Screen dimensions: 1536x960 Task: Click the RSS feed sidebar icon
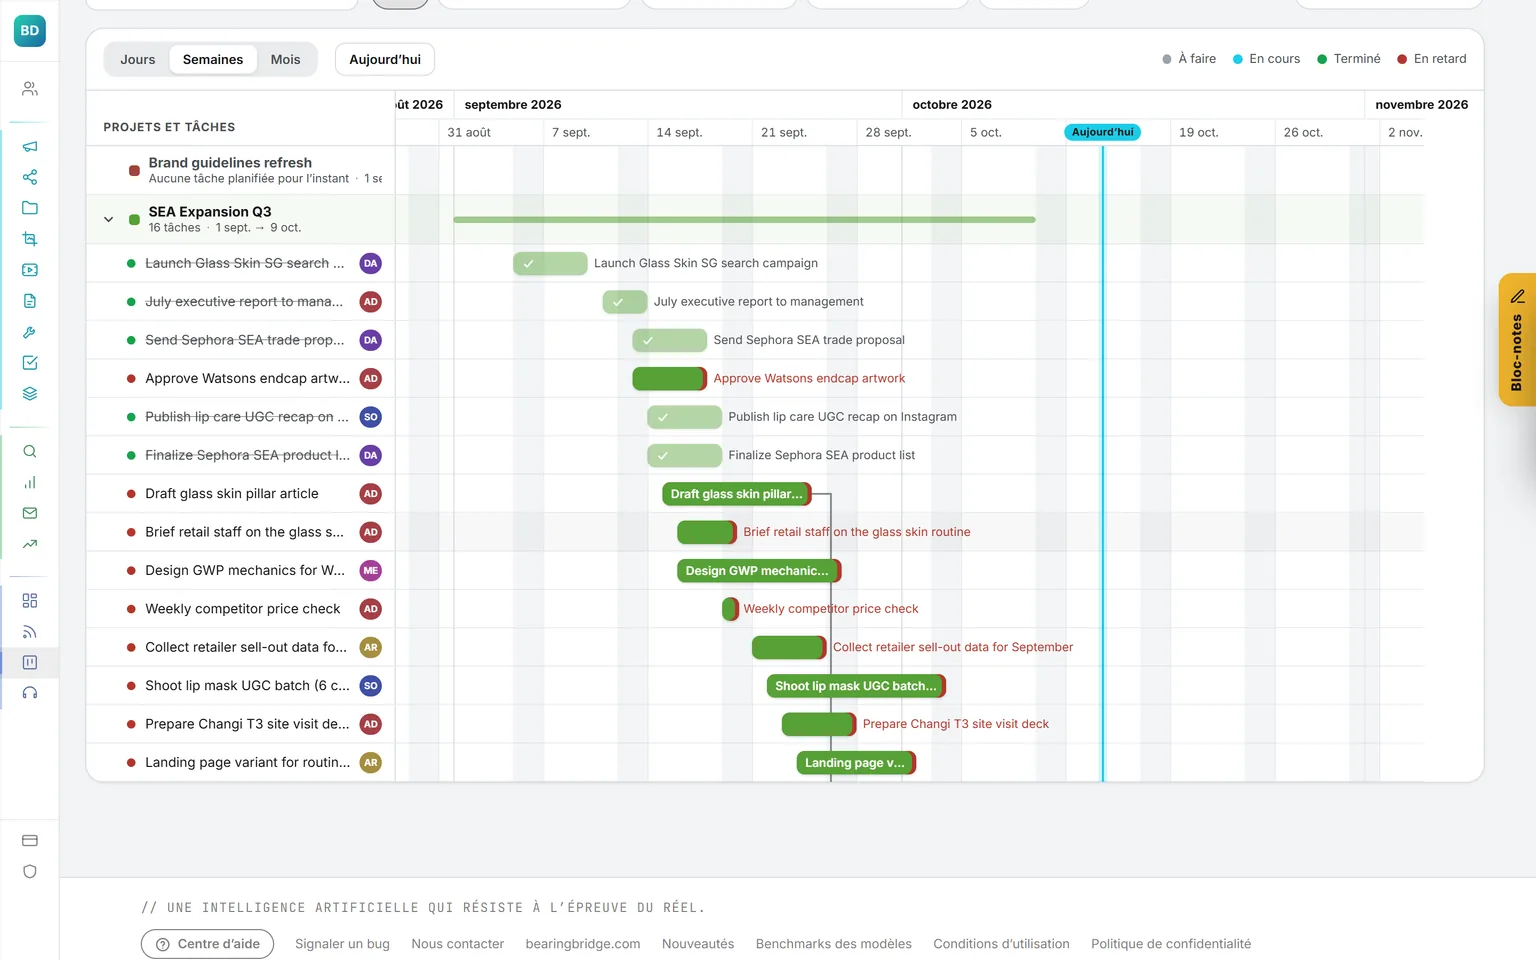pos(30,632)
